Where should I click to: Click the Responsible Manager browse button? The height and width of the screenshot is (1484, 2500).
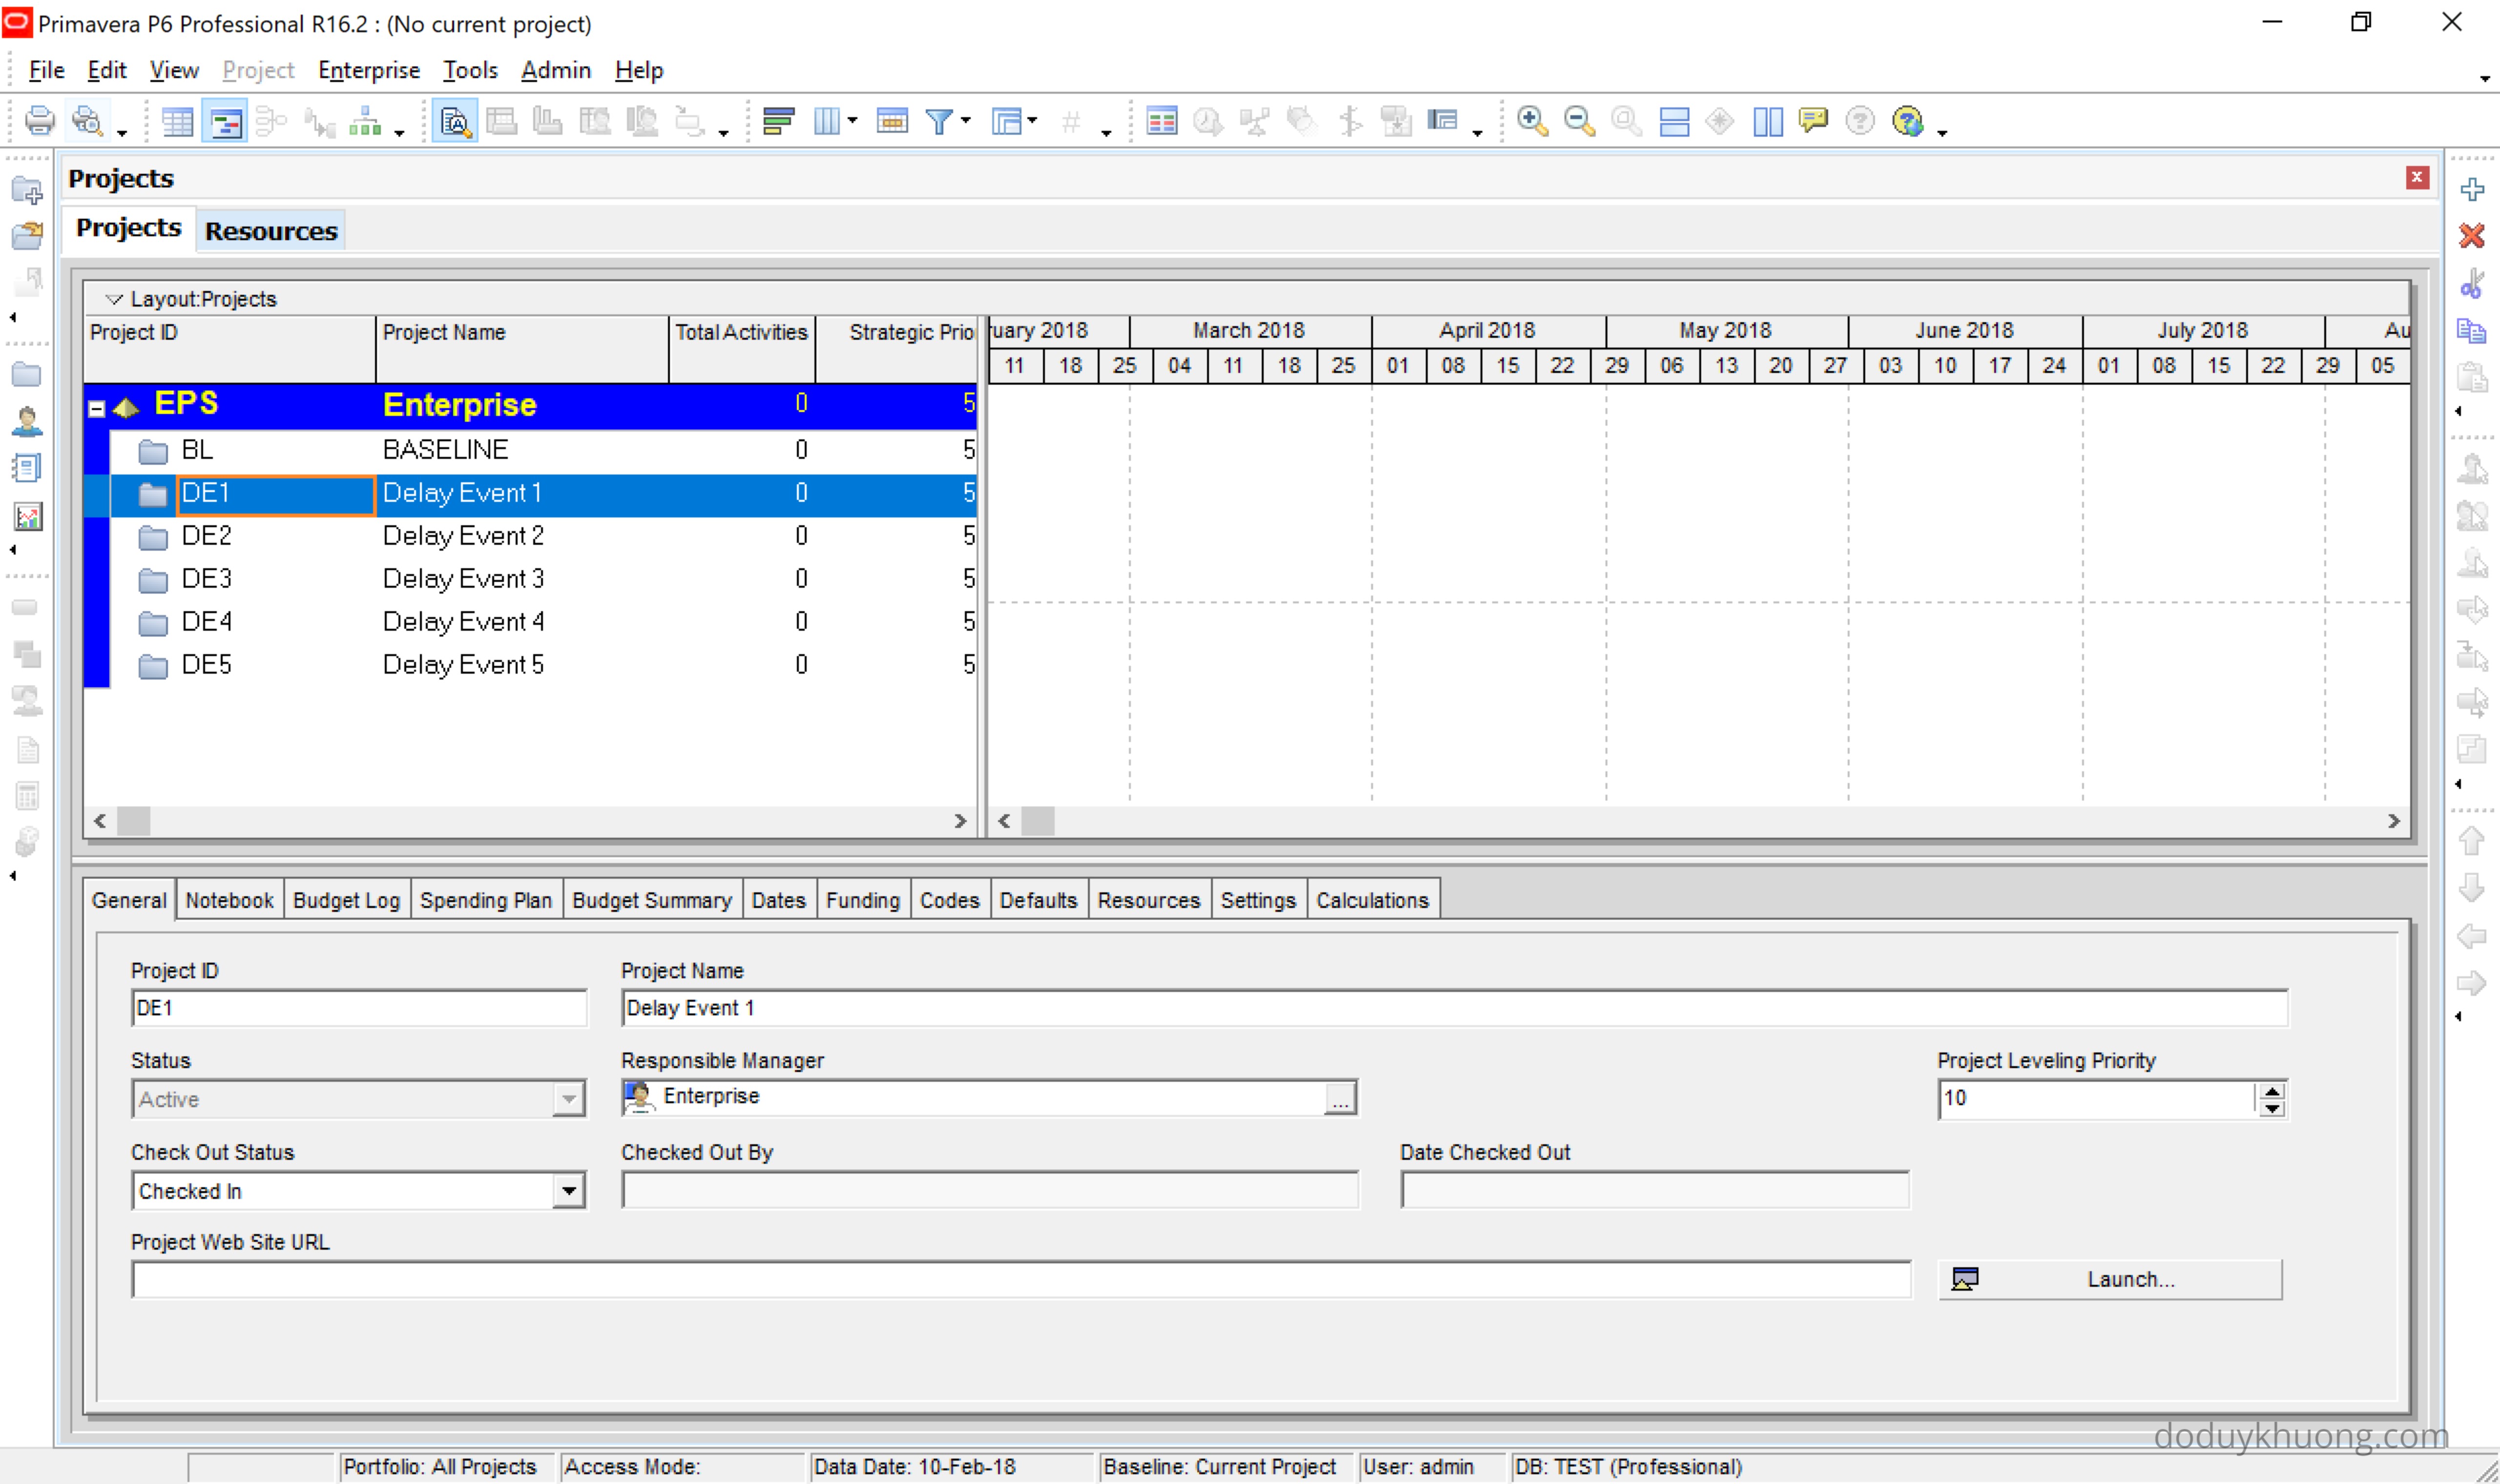coord(1340,1098)
